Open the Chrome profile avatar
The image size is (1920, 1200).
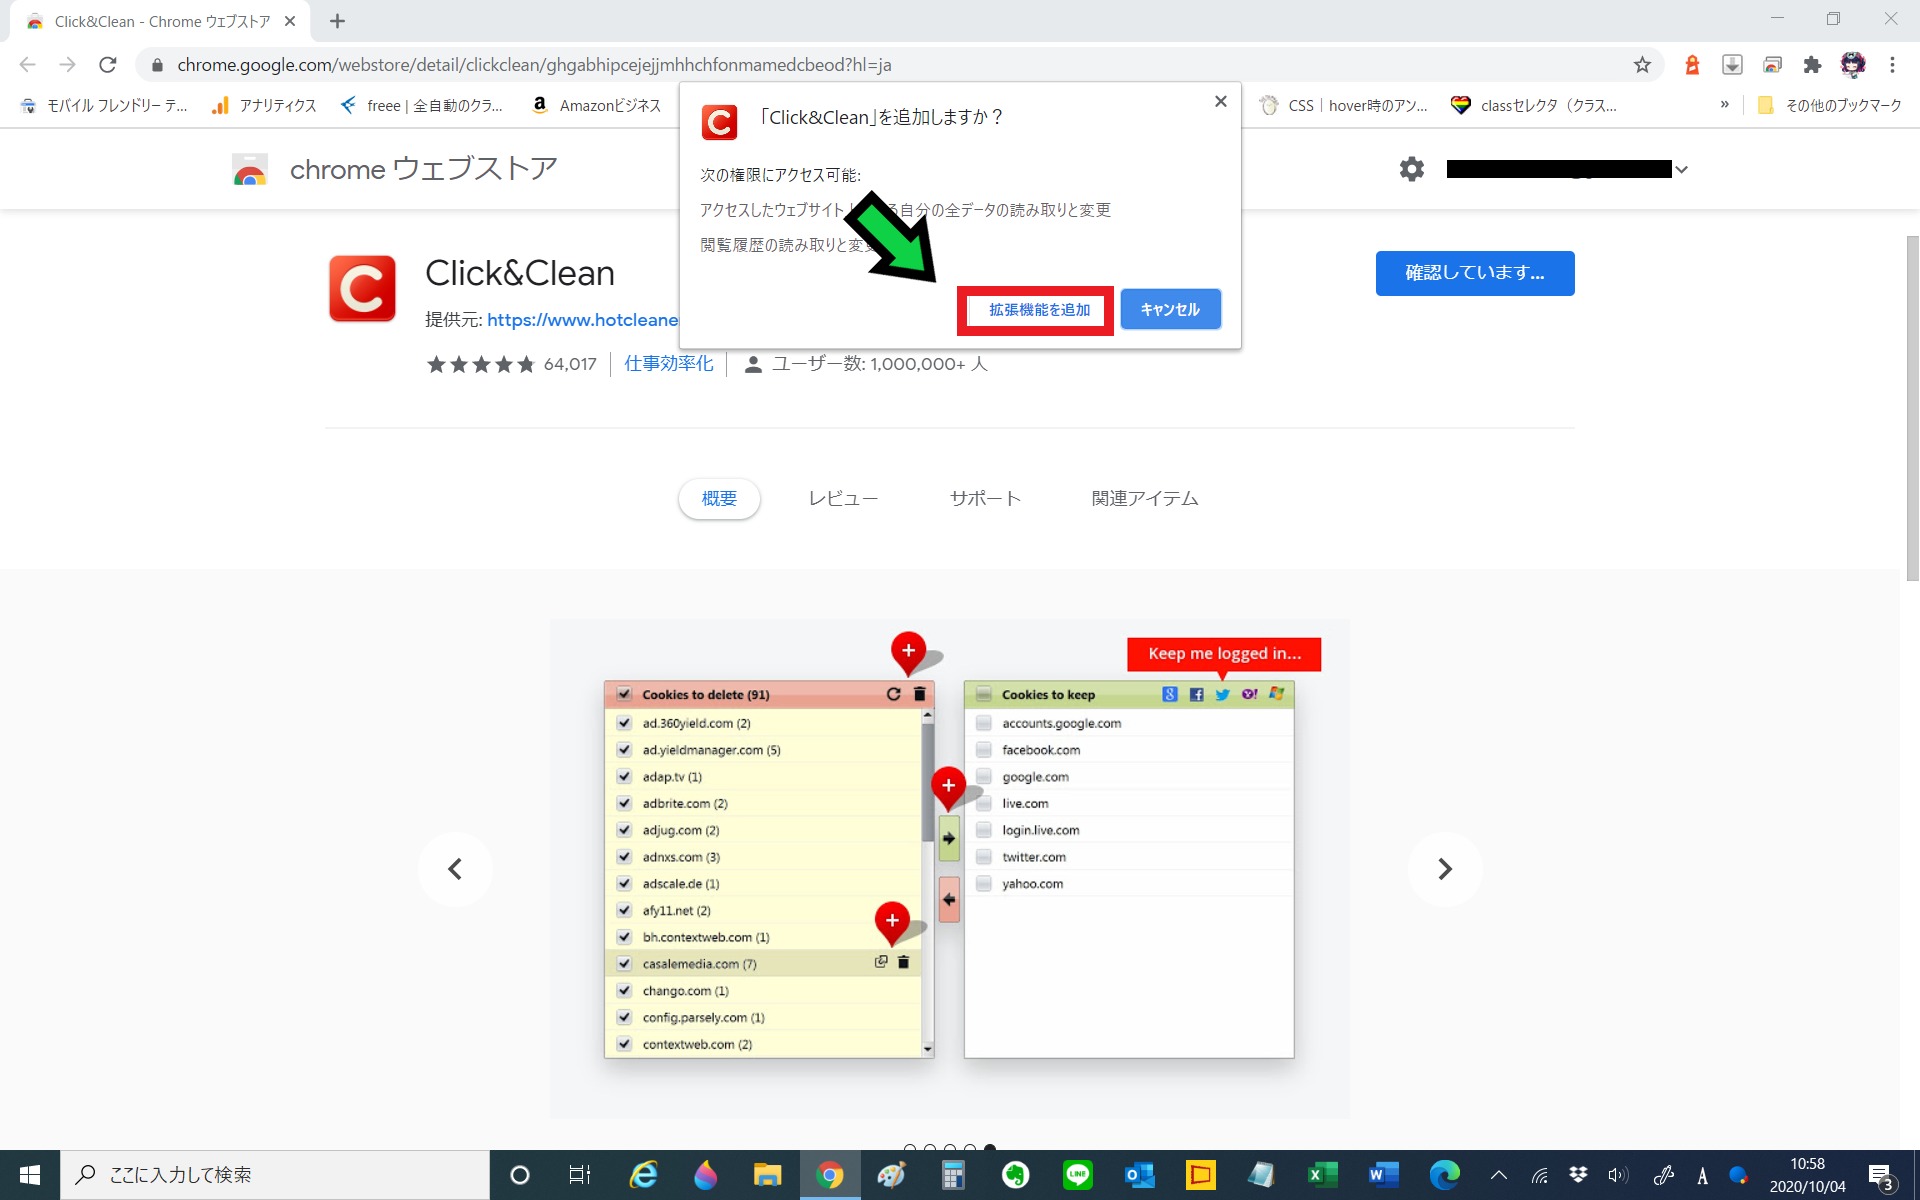1853,65
